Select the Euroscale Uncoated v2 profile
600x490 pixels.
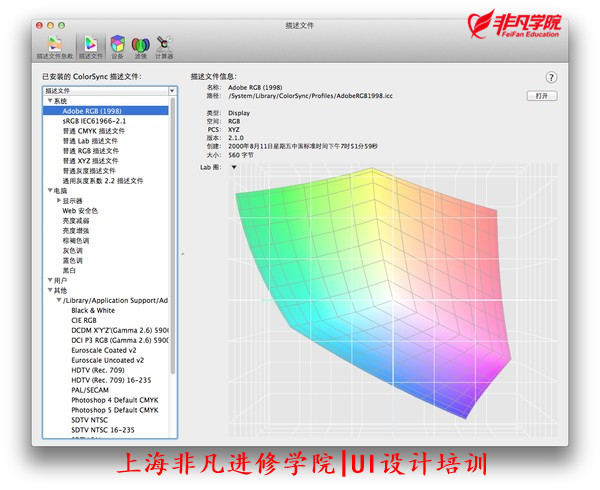(x=108, y=360)
